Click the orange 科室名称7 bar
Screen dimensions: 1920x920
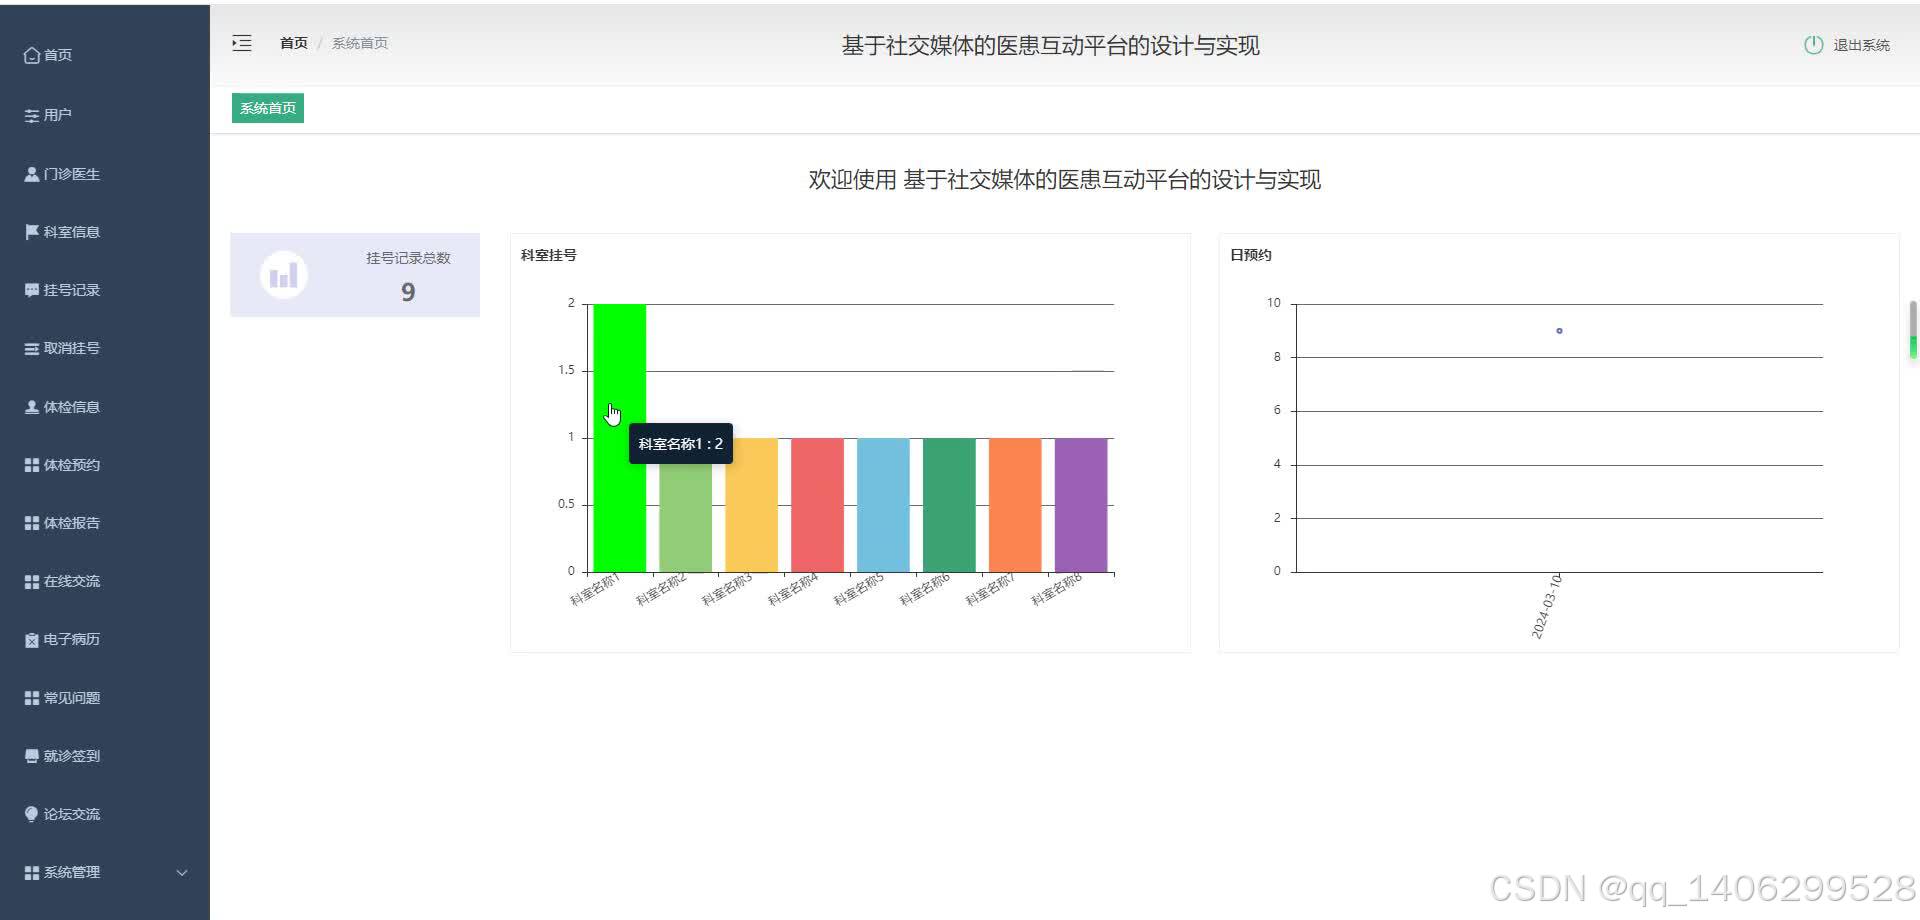[1015, 505]
